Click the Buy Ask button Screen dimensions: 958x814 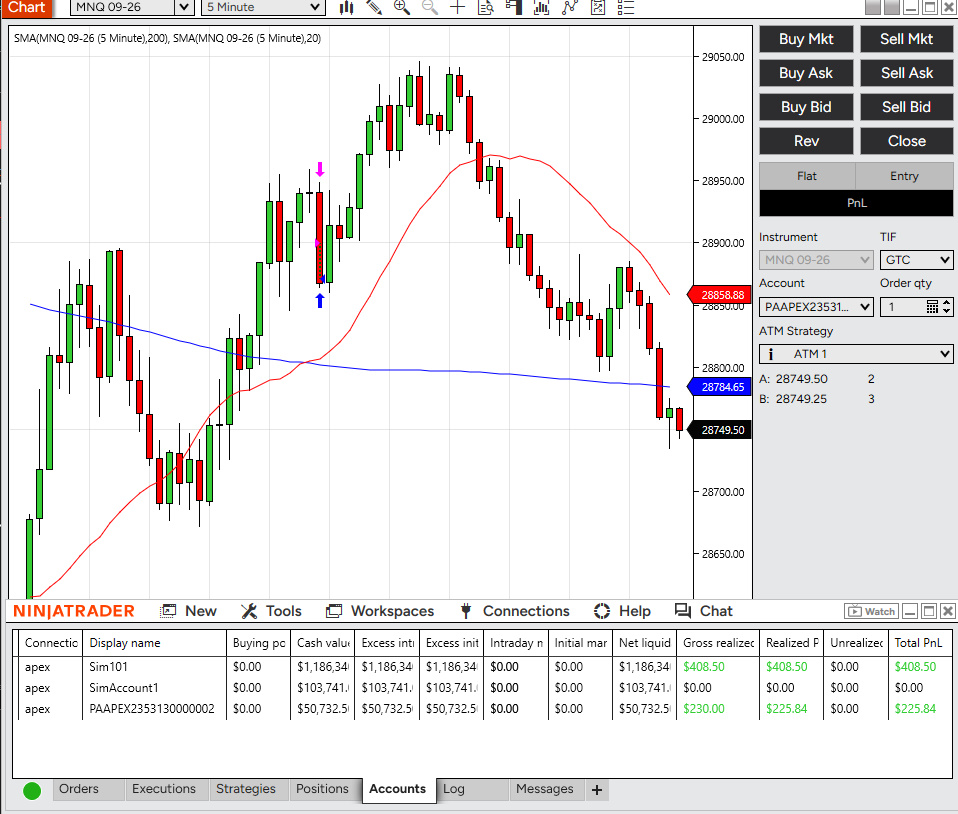[806, 73]
